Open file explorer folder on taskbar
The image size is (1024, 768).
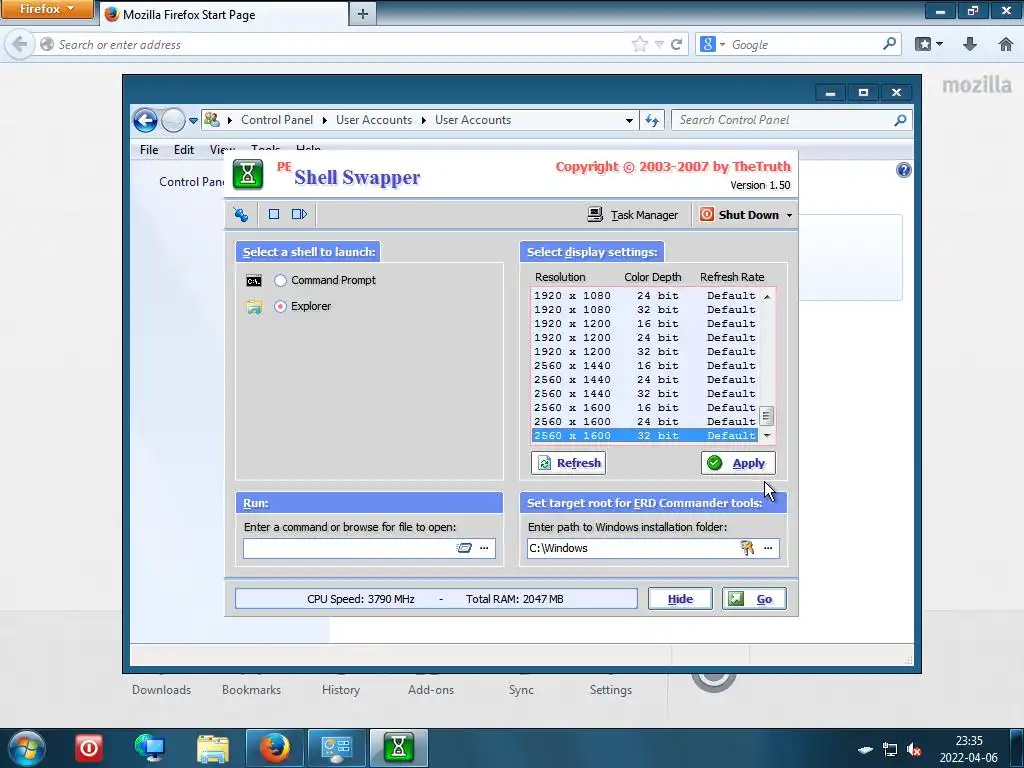click(x=213, y=748)
